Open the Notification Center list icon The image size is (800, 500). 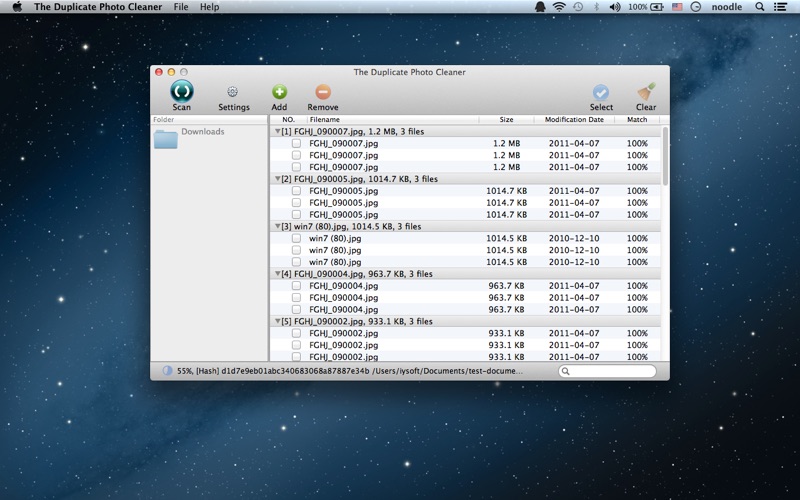point(780,7)
